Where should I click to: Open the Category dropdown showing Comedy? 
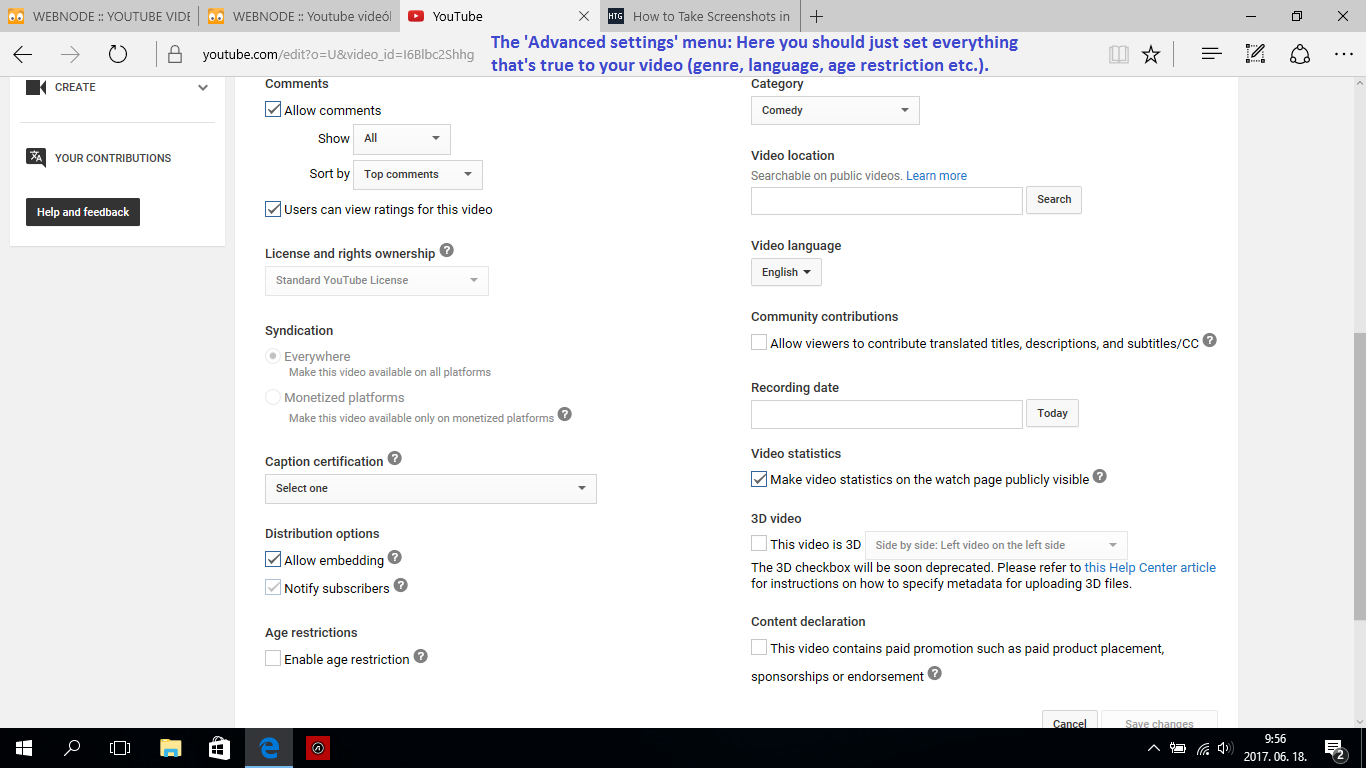(835, 110)
